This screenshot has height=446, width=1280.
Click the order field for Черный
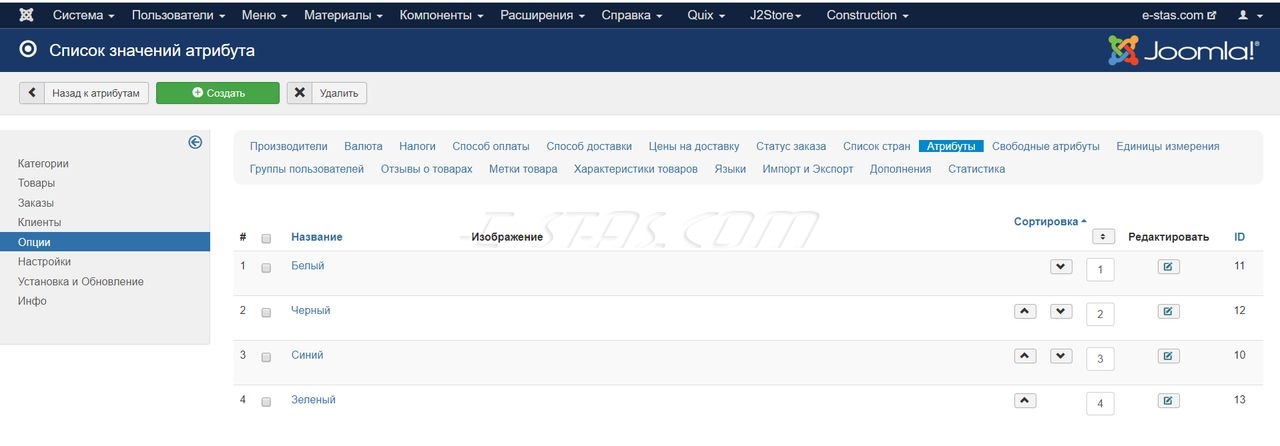coord(1100,314)
